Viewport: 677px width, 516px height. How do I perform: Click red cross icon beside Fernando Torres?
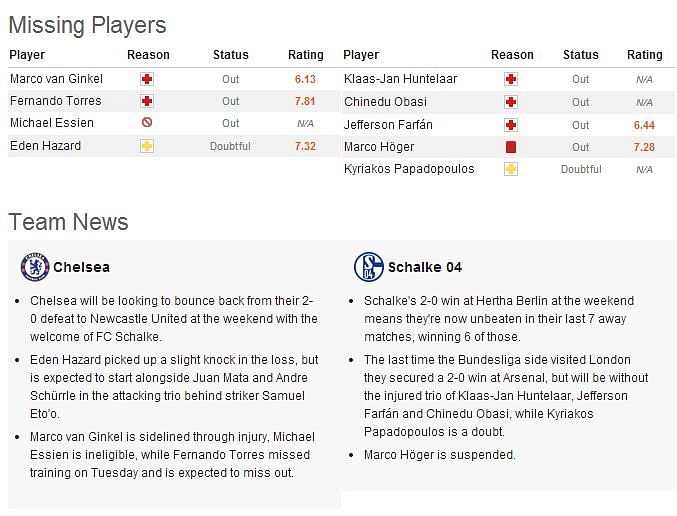(x=147, y=101)
